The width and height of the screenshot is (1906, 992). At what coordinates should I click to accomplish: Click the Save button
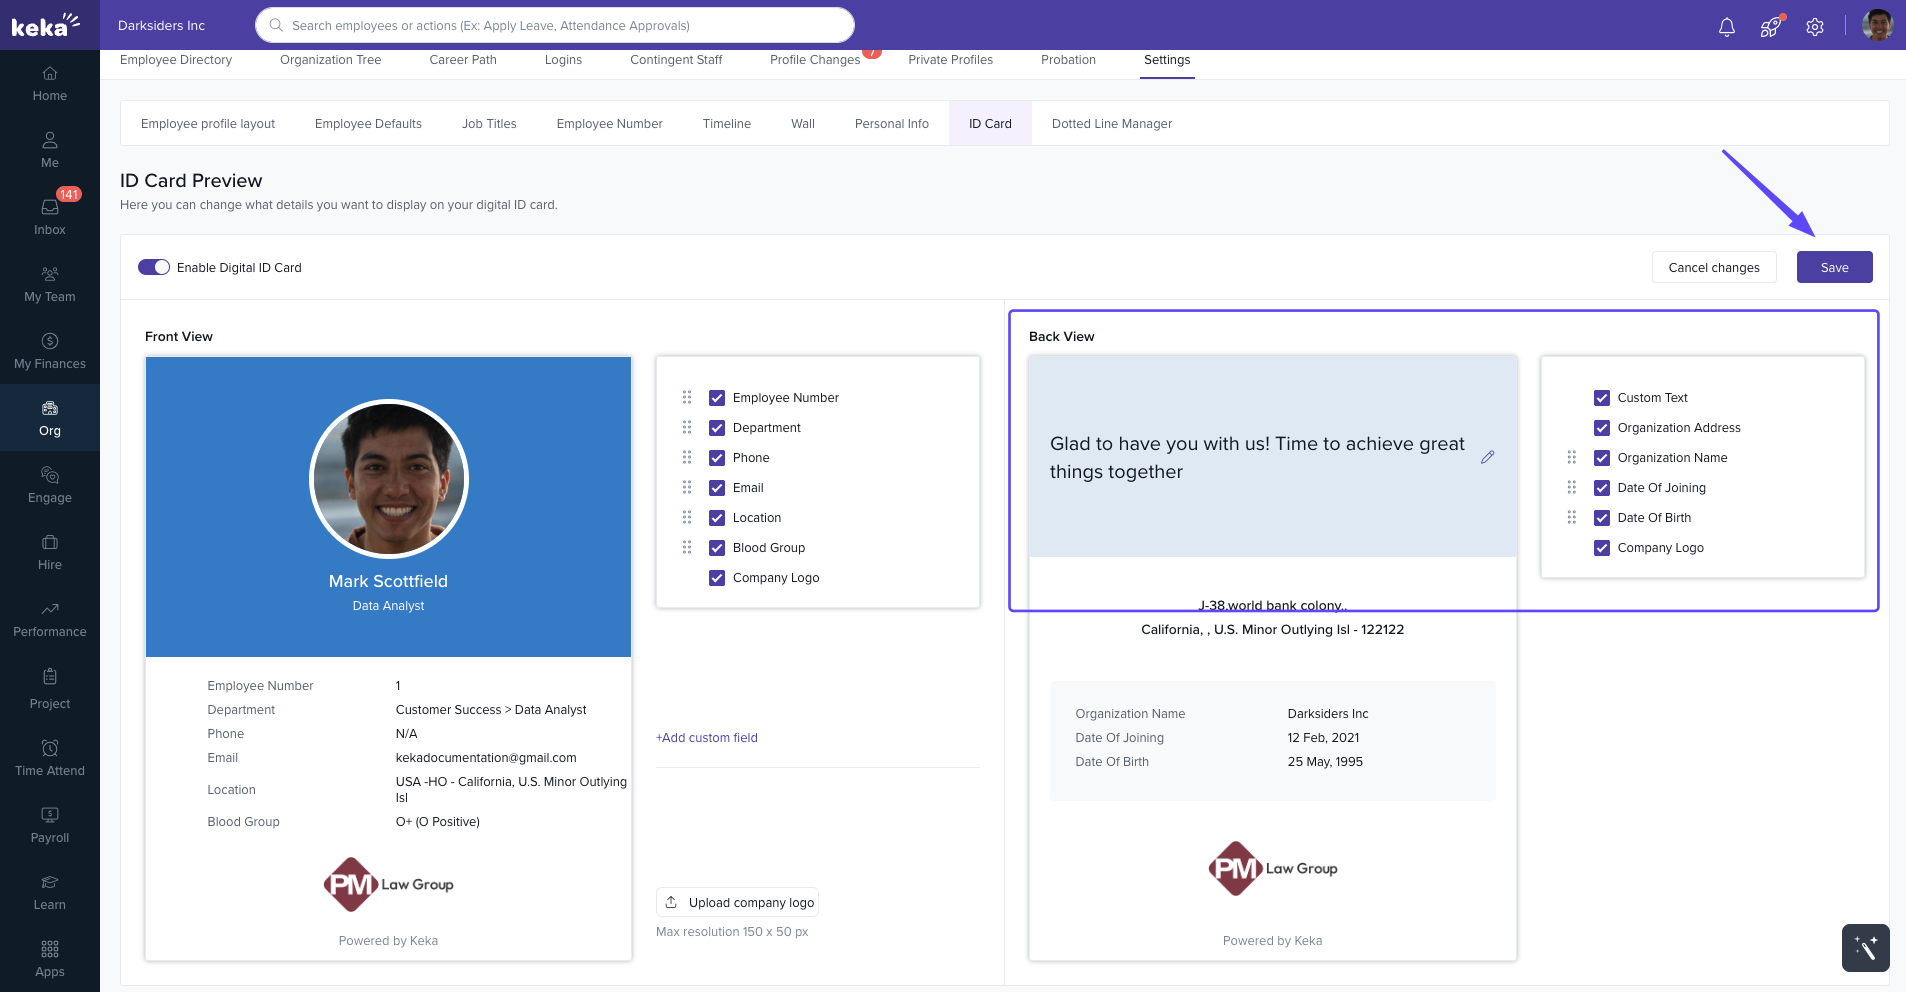coord(1834,267)
